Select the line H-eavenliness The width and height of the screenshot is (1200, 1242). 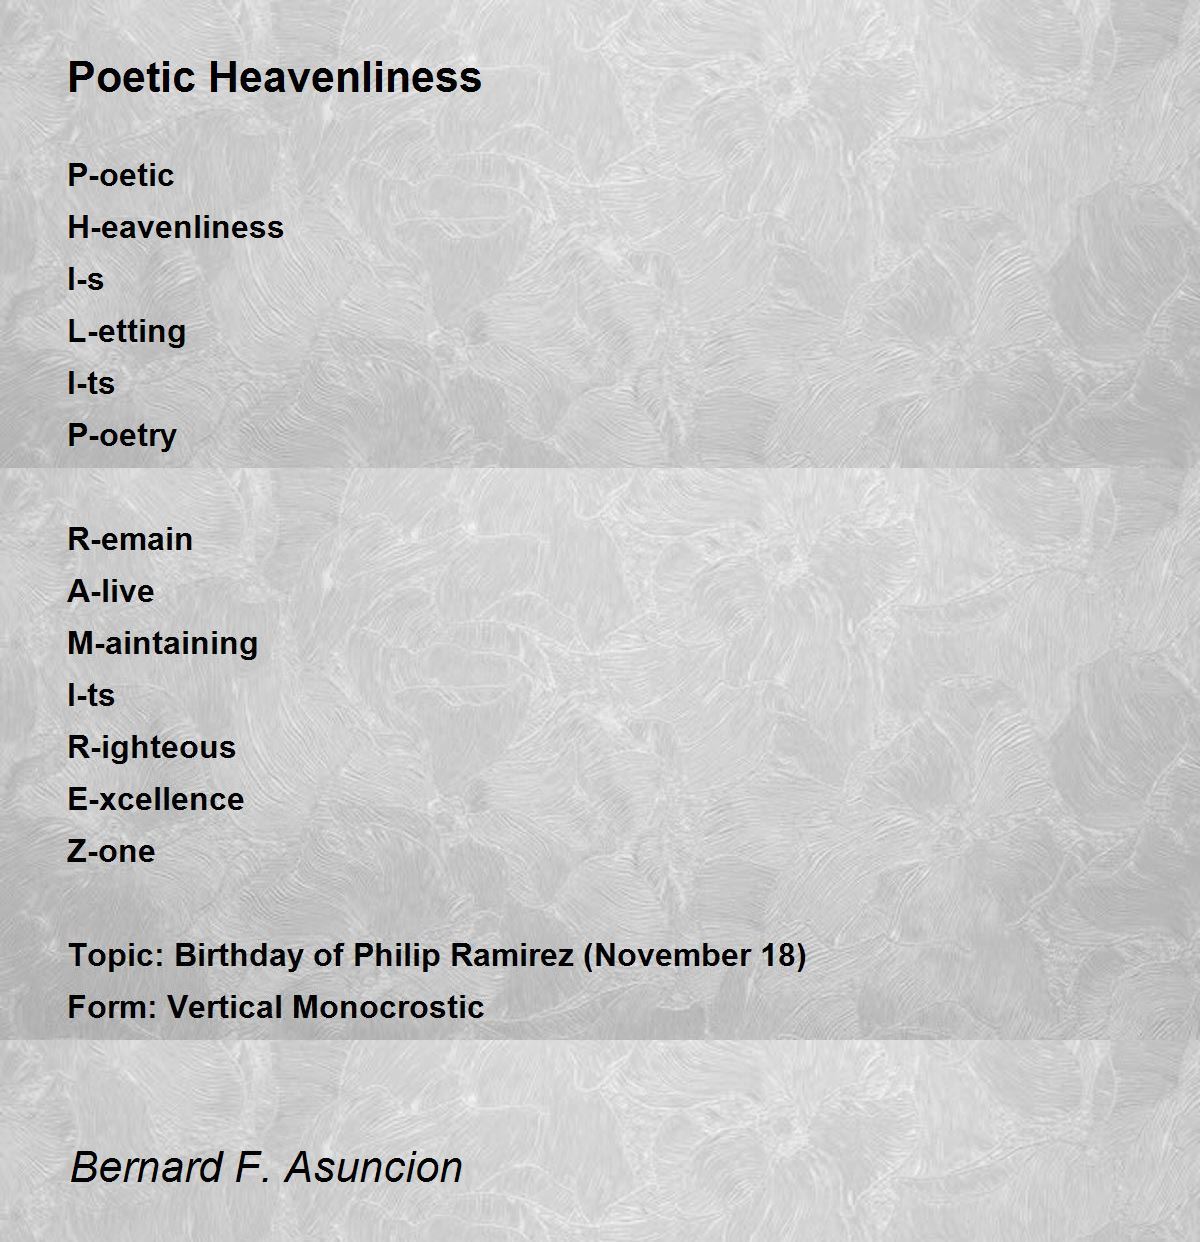(176, 227)
